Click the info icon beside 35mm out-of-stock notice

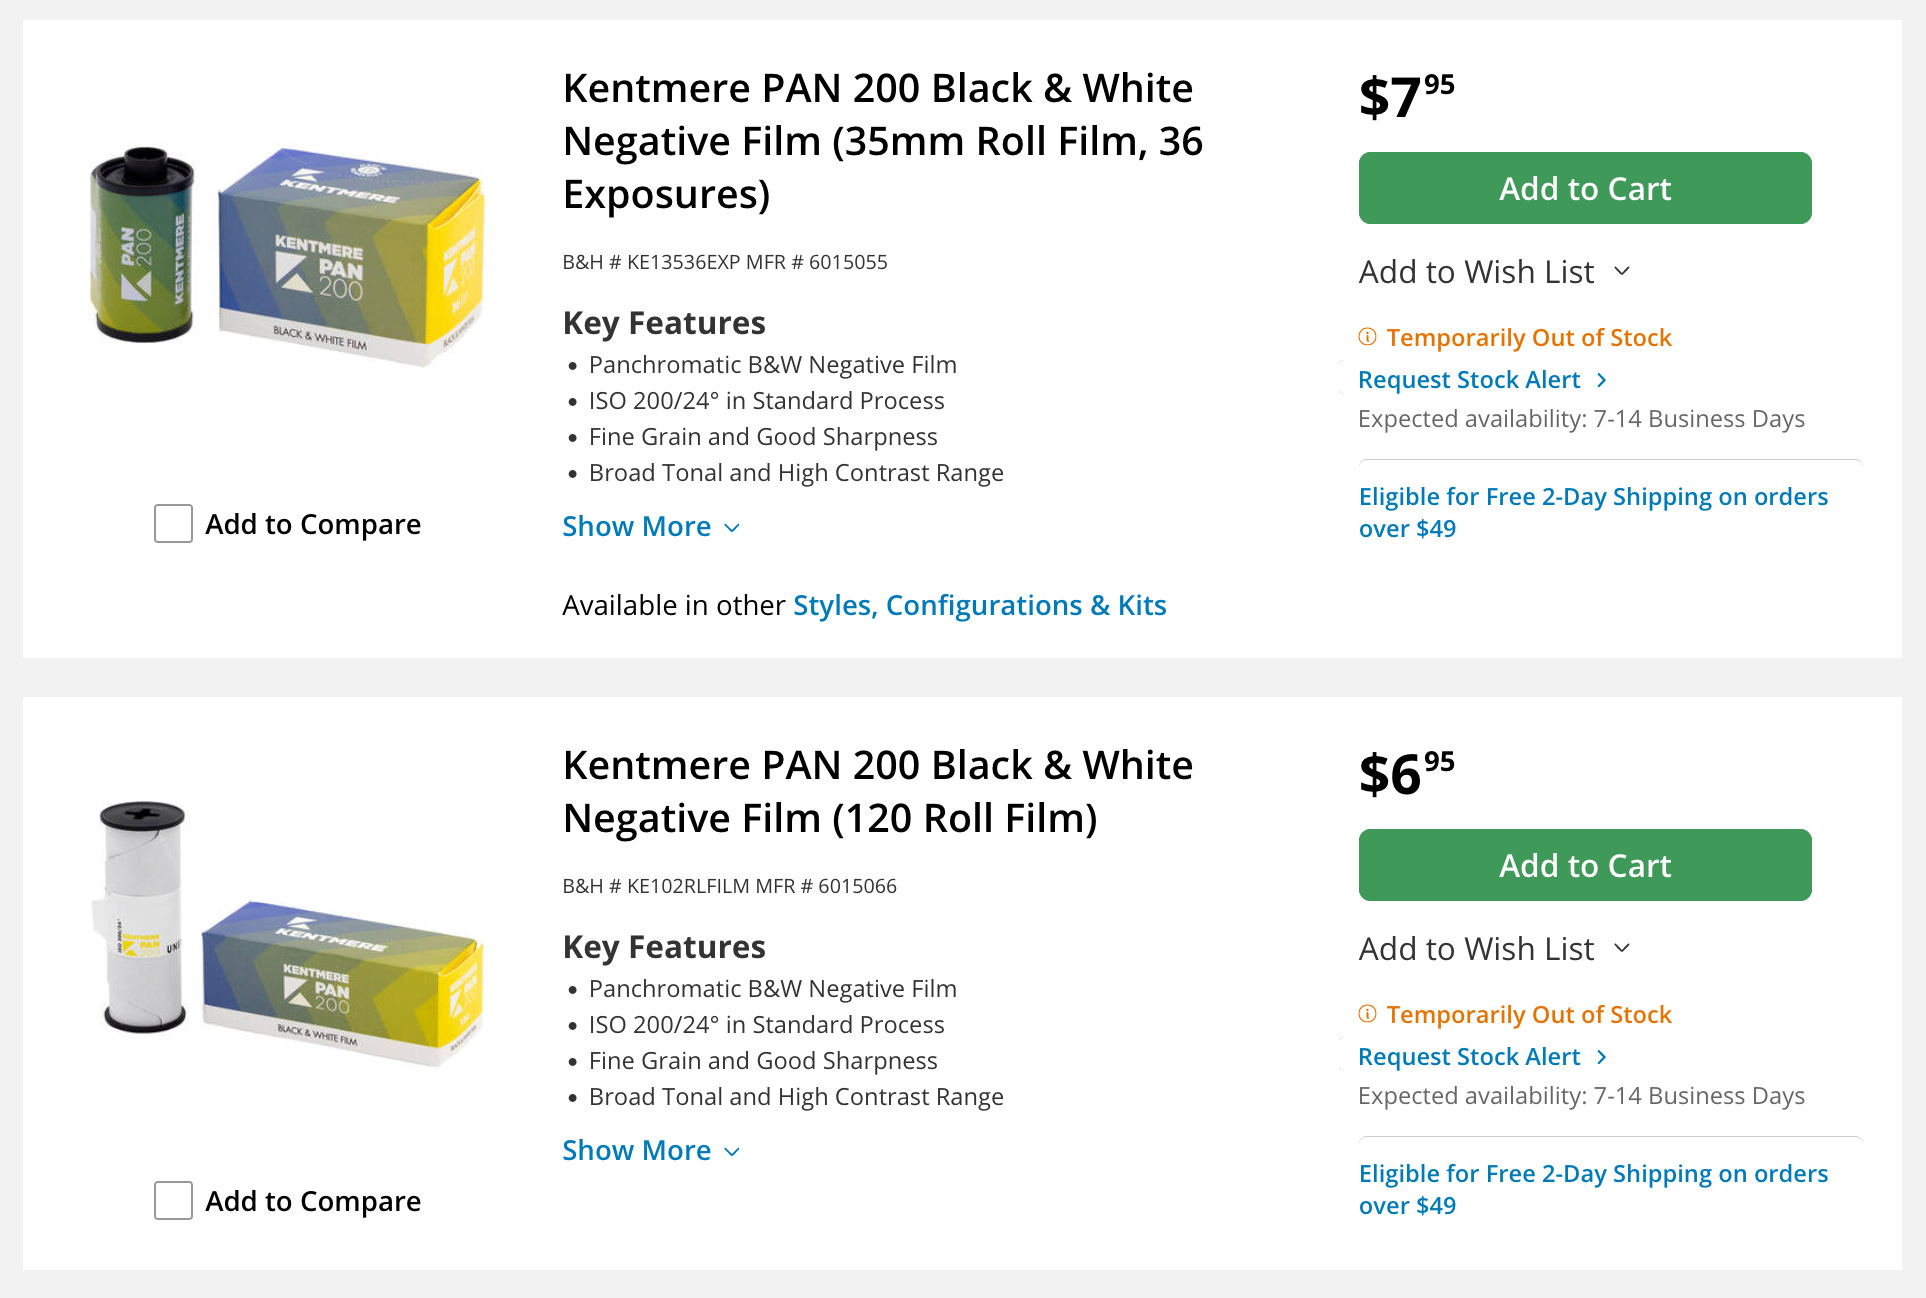click(x=1367, y=337)
